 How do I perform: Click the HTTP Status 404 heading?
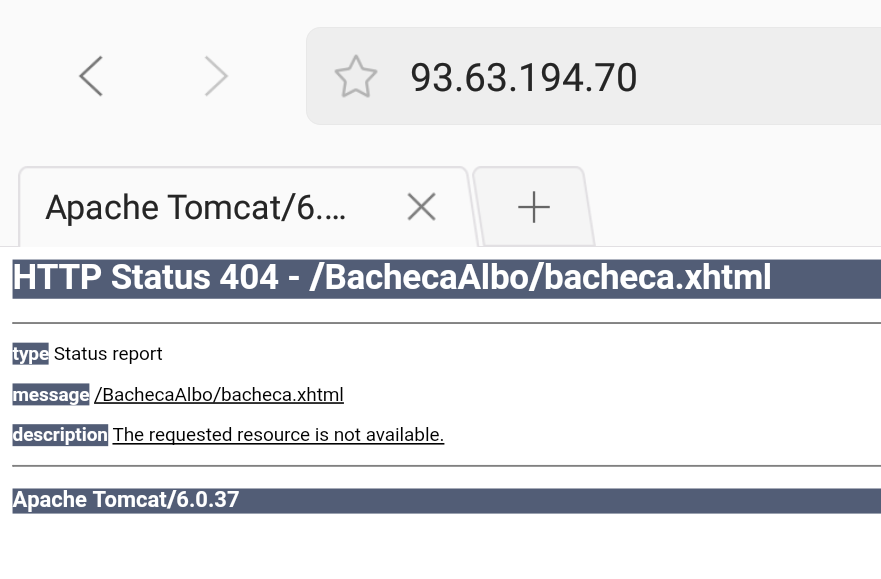[x=392, y=277]
